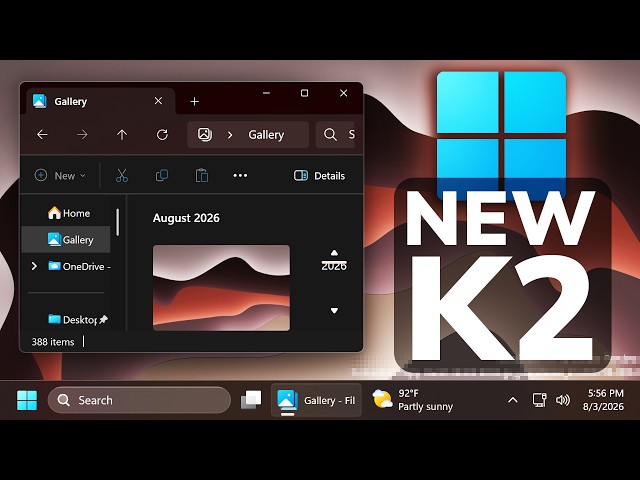Screen dimensions: 640x480
Task: Select Gallery in the address bar
Action: pyautogui.click(x=266, y=135)
